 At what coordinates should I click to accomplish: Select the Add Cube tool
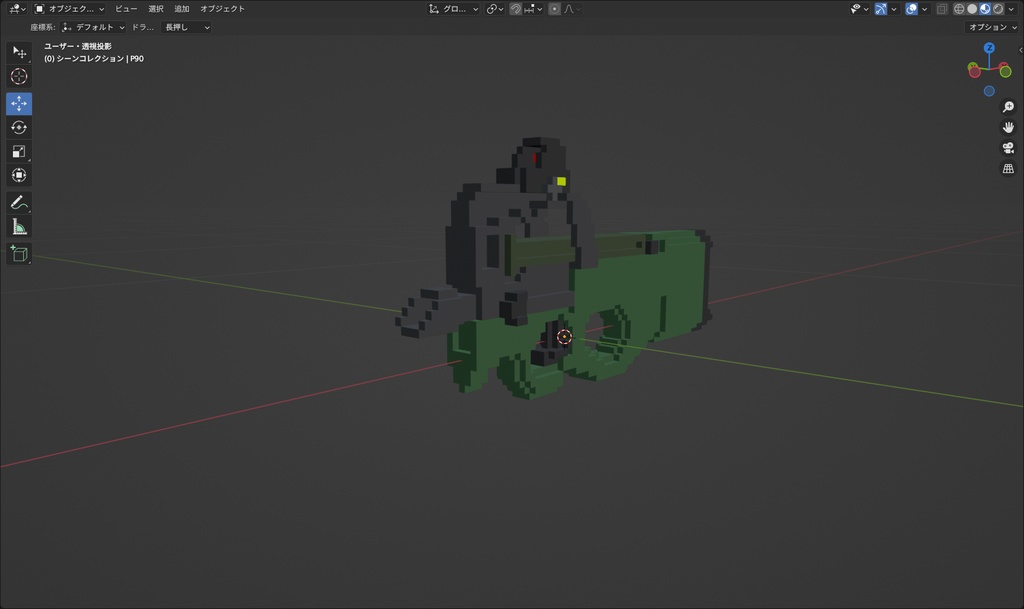pos(19,253)
